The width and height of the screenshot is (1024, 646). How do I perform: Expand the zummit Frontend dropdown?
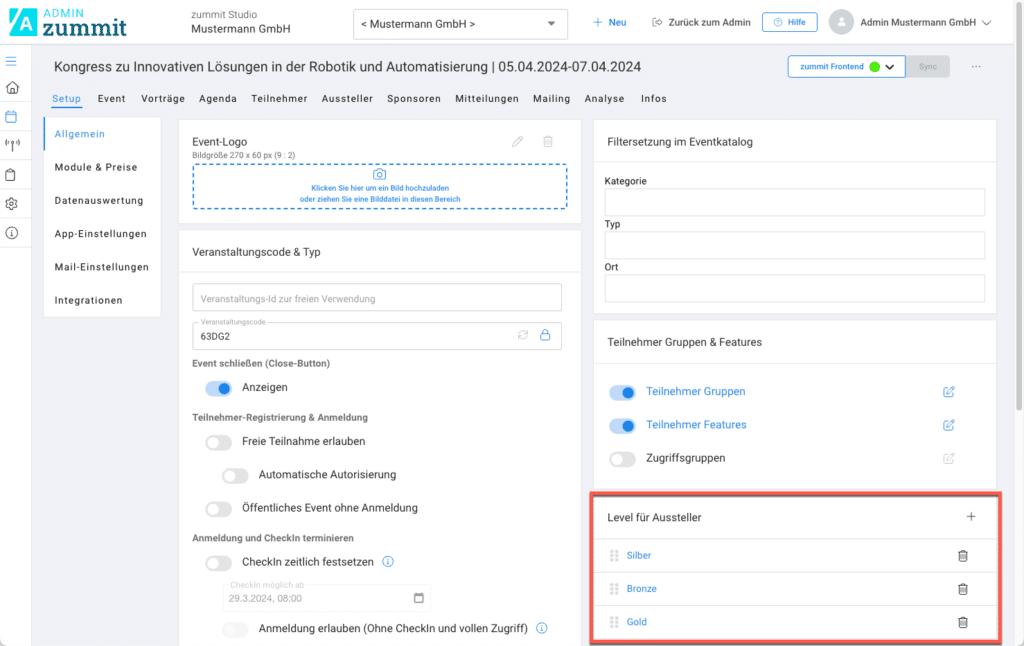click(889, 67)
